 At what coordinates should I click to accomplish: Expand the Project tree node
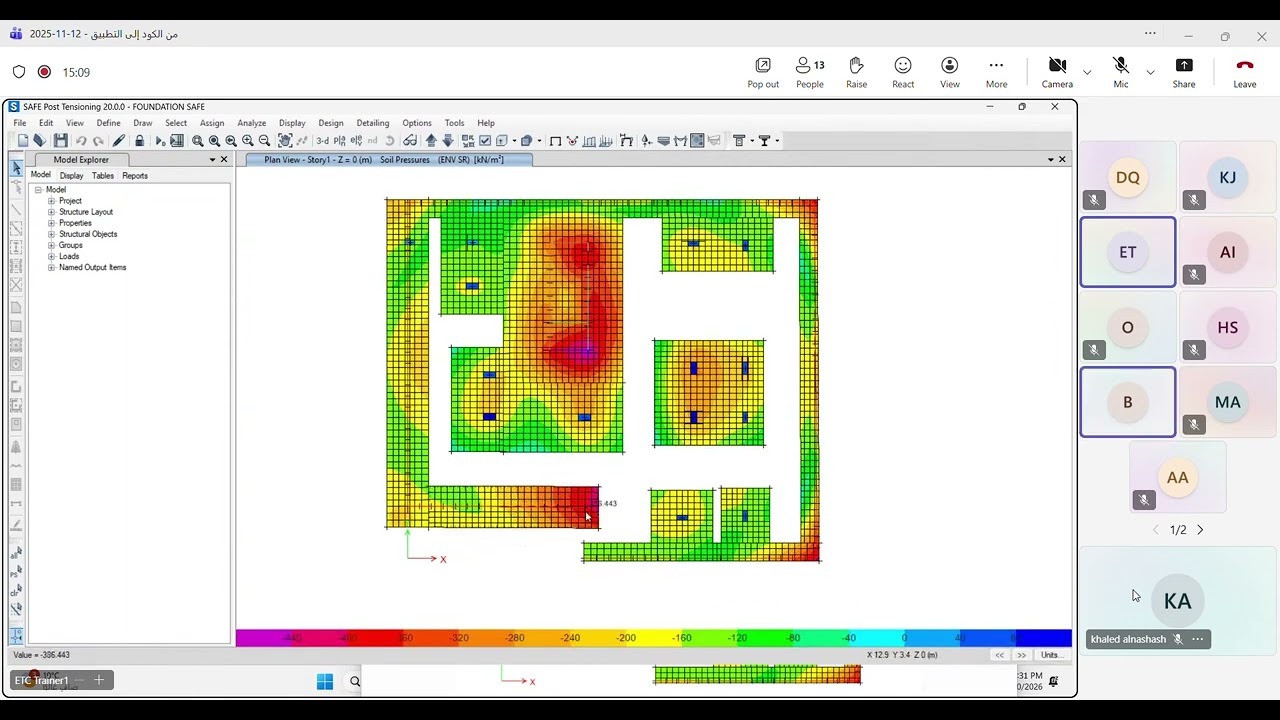coord(51,201)
